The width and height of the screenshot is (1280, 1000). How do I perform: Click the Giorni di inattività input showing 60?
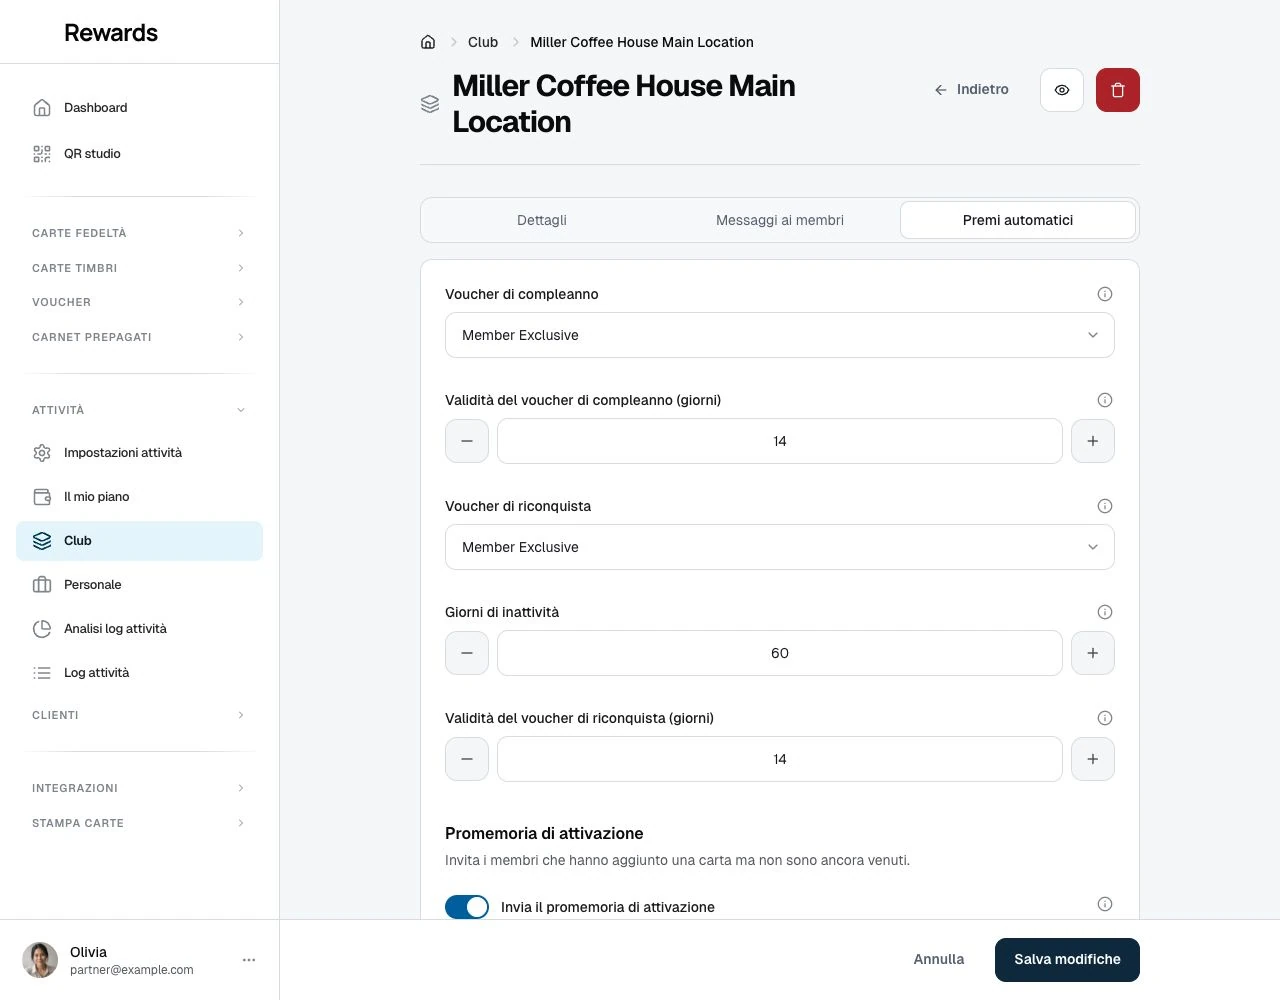(780, 653)
